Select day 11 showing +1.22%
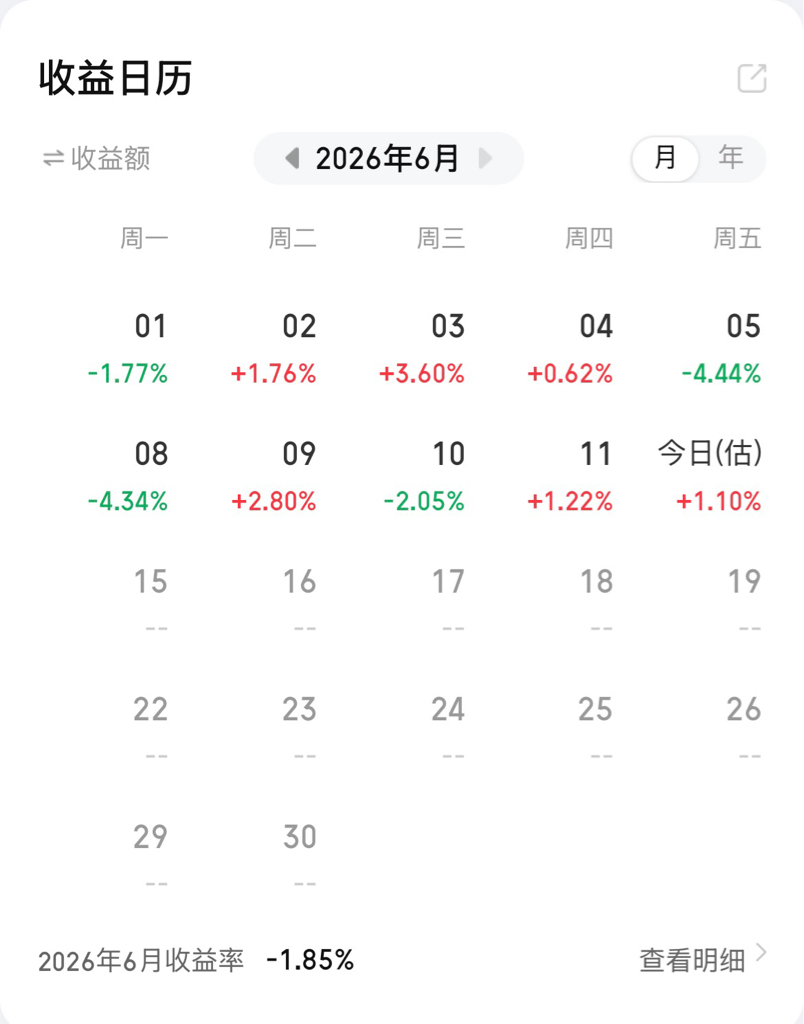The height and width of the screenshot is (1024, 804). point(570,477)
